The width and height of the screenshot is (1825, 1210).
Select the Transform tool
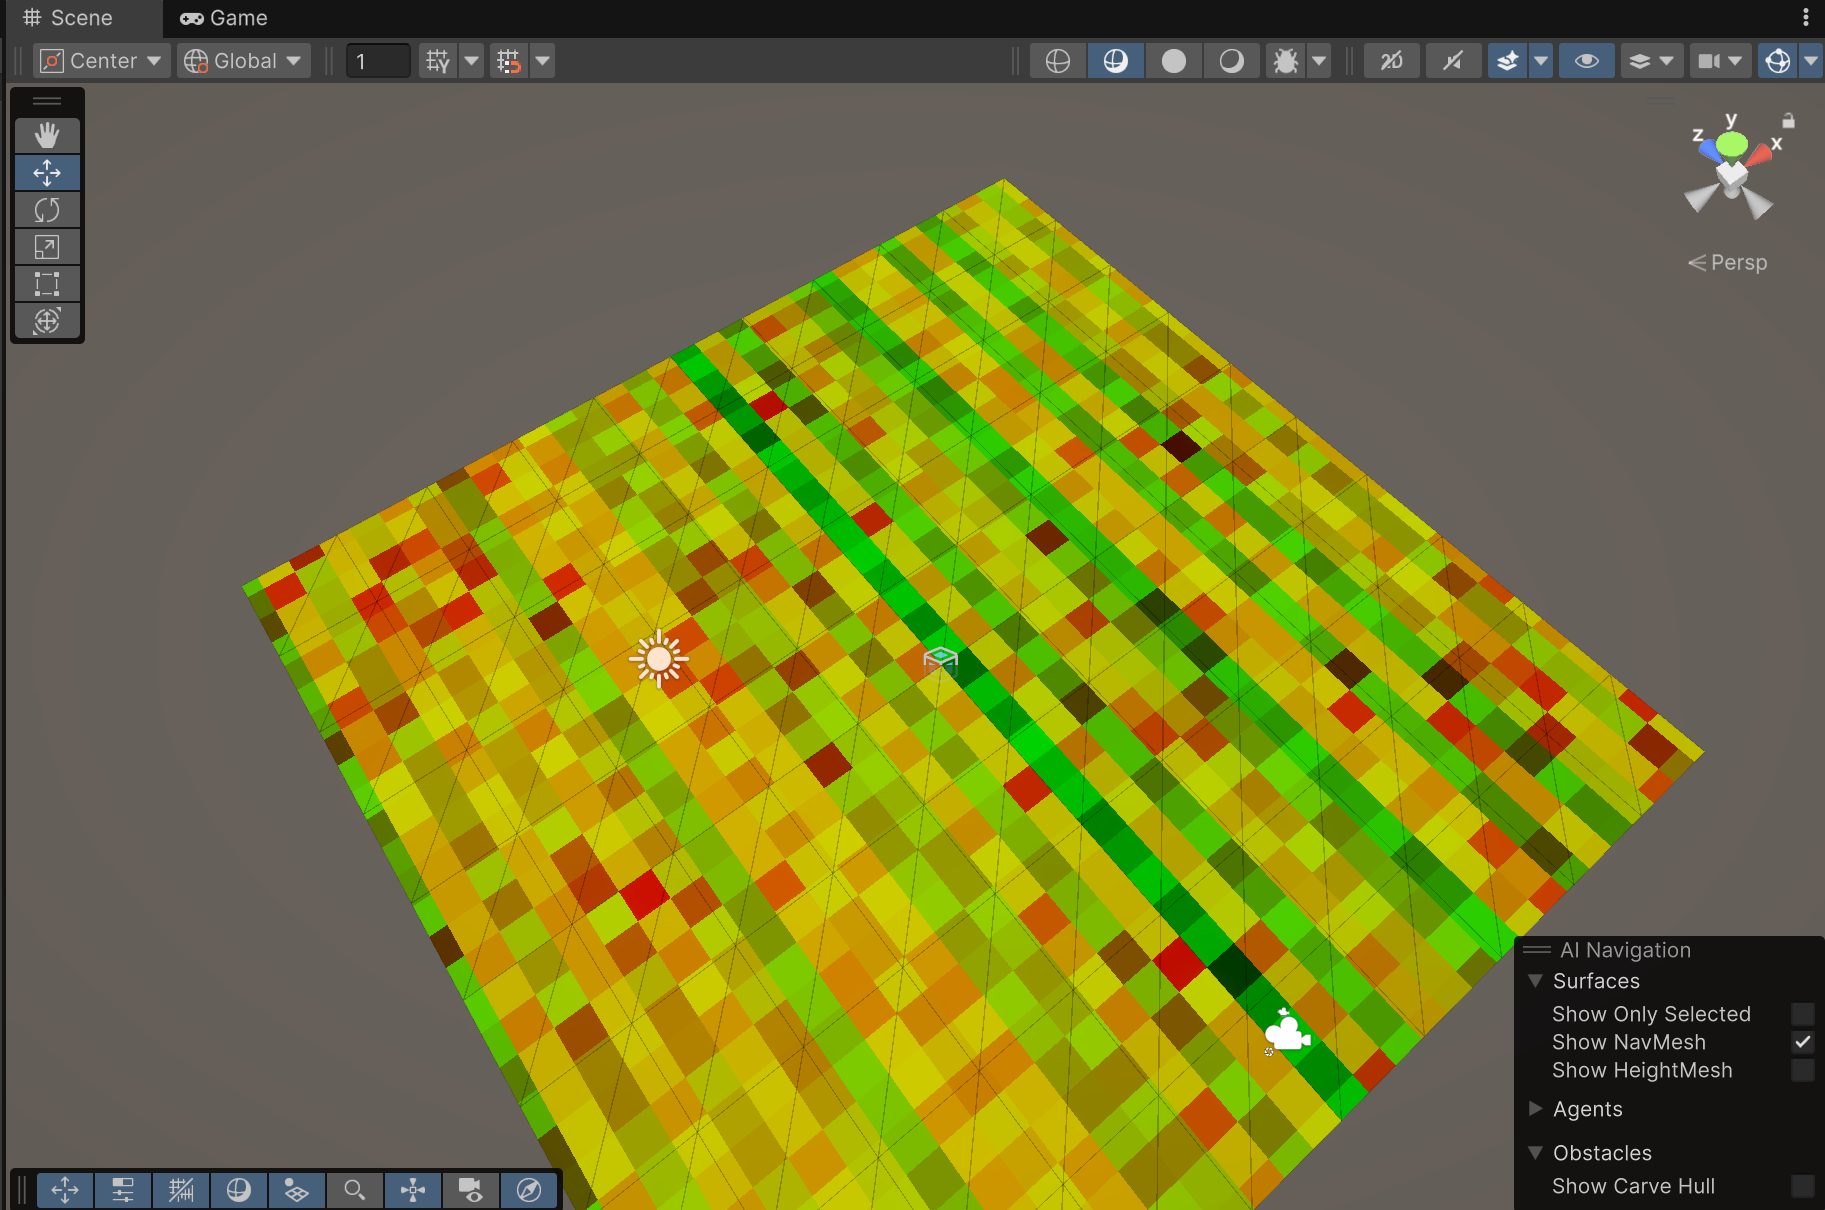[47, 321]
